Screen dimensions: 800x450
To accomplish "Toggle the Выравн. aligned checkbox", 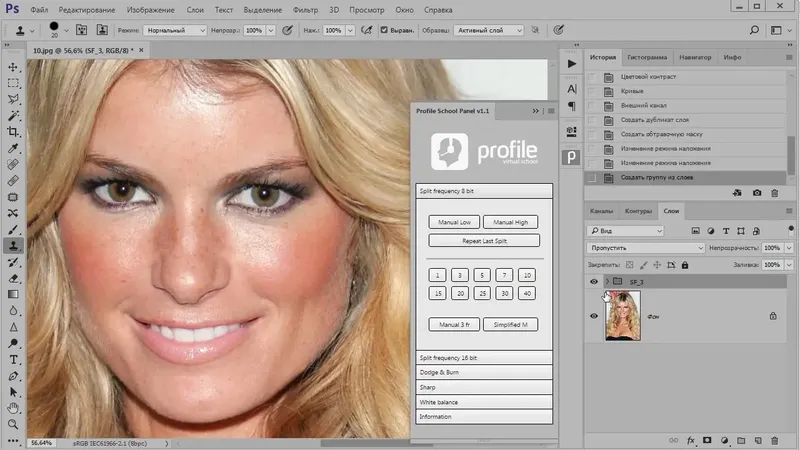I will click(x=384, y=30).
